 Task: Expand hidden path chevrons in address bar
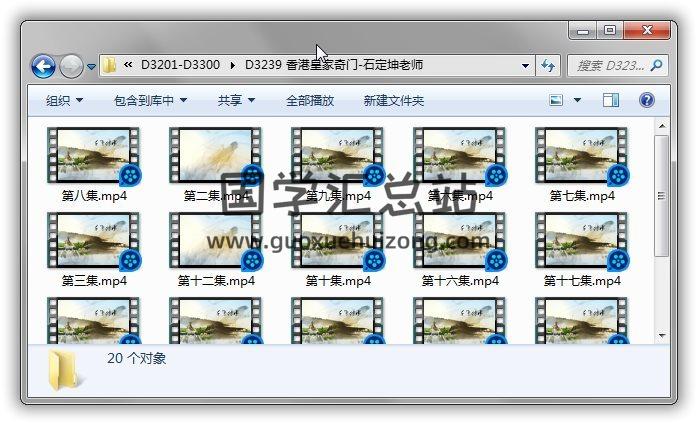click(128, 65)
